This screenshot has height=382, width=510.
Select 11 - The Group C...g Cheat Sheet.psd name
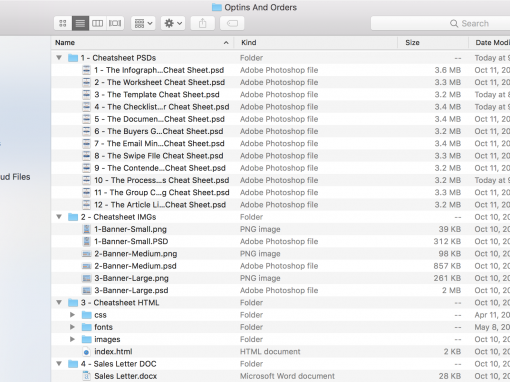[x=162, y=193]
